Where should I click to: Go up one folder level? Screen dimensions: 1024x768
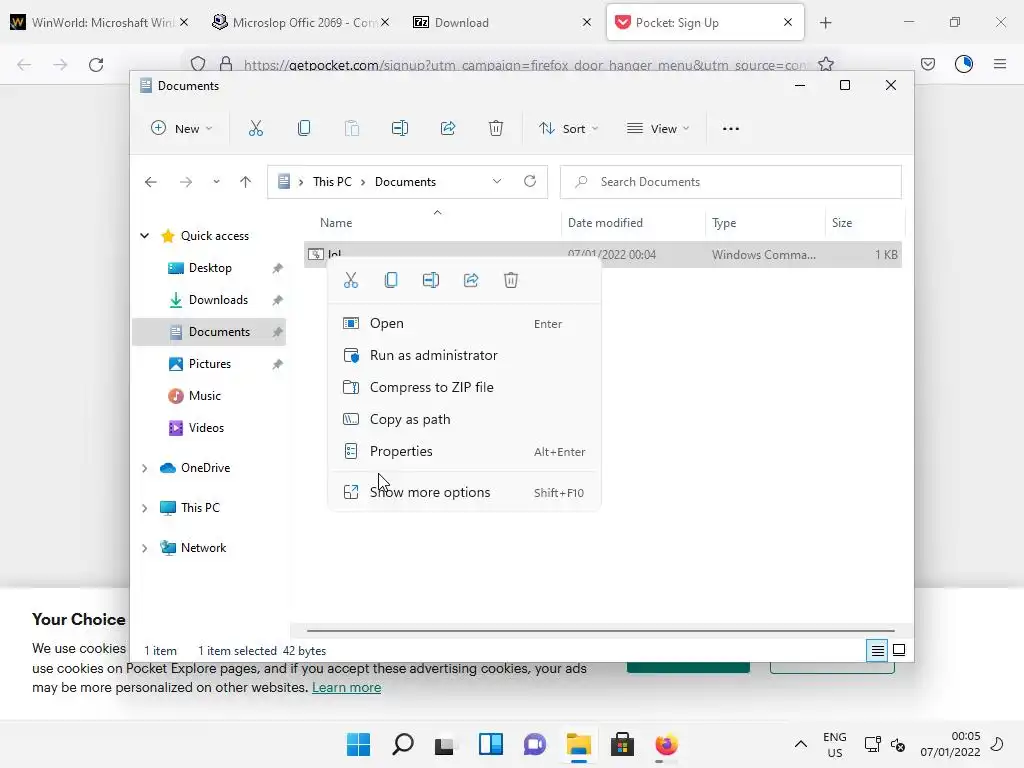246,182
